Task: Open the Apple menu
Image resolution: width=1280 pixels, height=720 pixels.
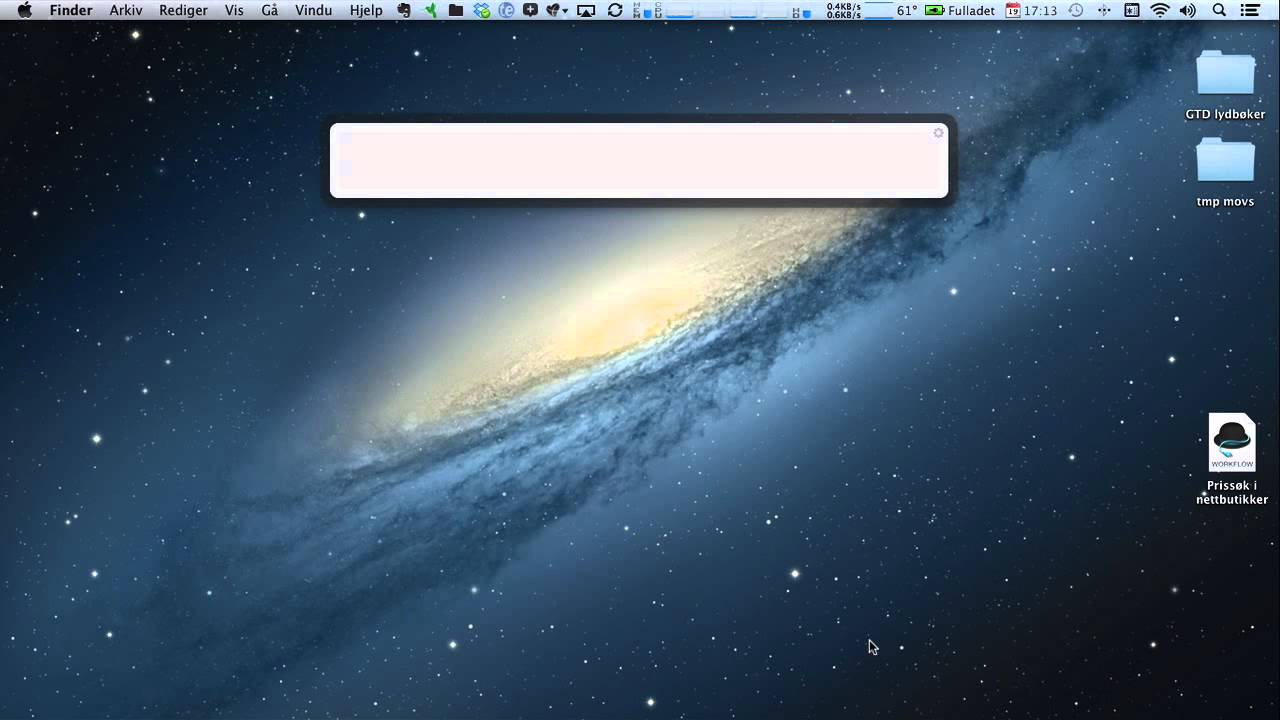Action: coord(24,10)
